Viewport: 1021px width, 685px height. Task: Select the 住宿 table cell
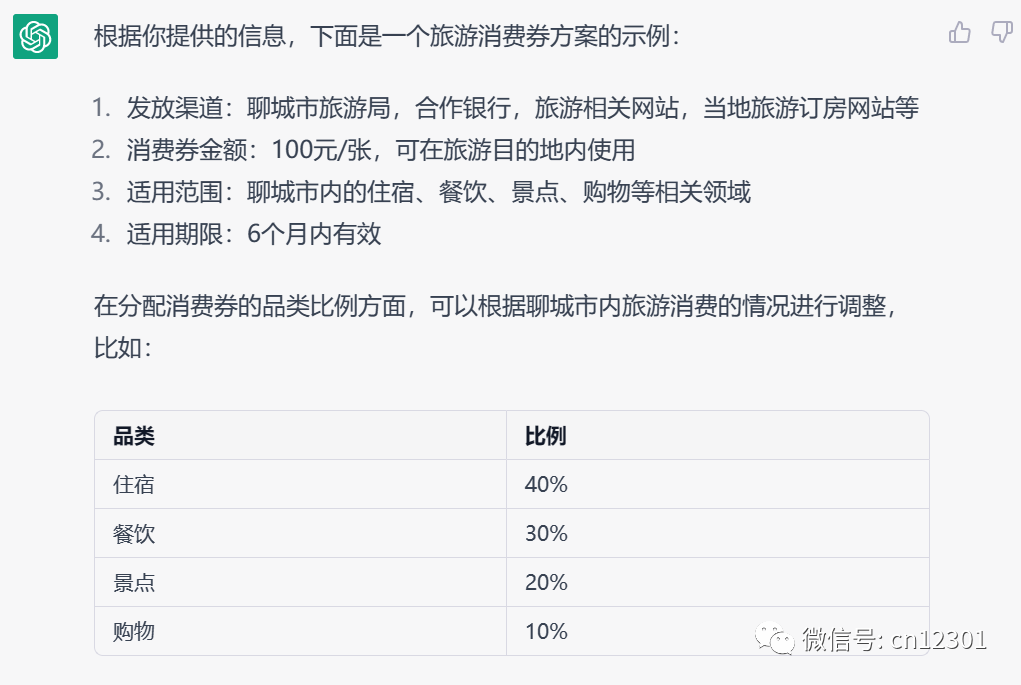tap(300, 484)
